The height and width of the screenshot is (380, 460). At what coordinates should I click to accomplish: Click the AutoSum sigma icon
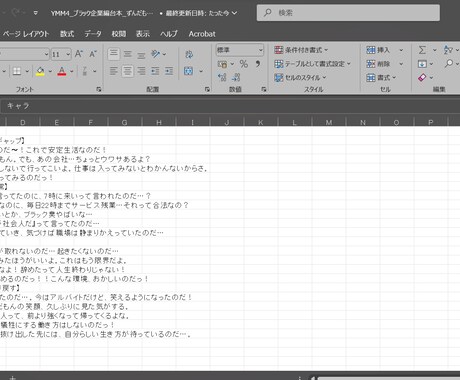422,50
